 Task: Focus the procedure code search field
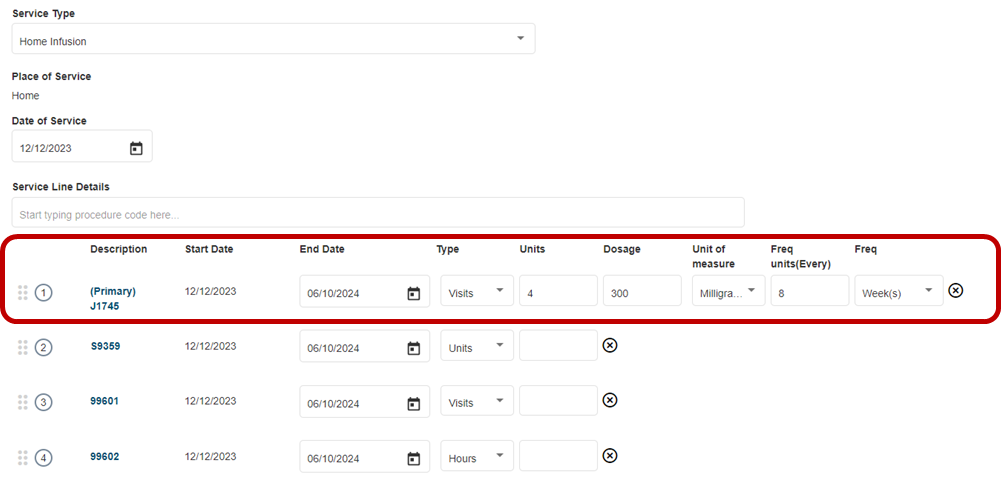[378, 214]
